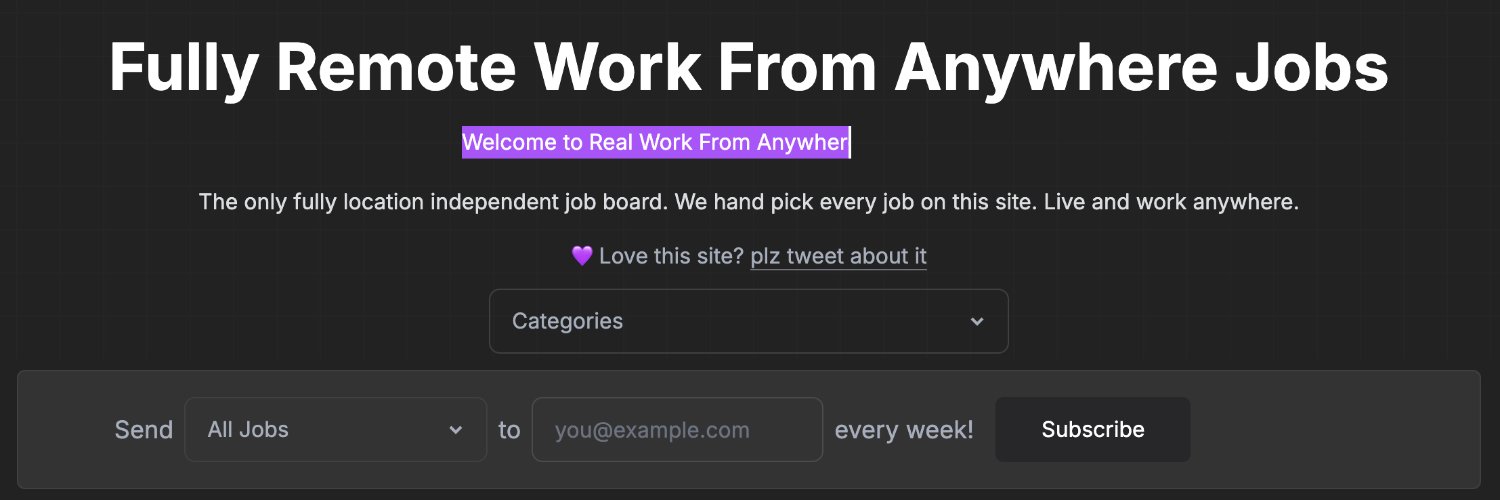
Task: Click the word "Fully" in the heading
Action: click(184, 67)
